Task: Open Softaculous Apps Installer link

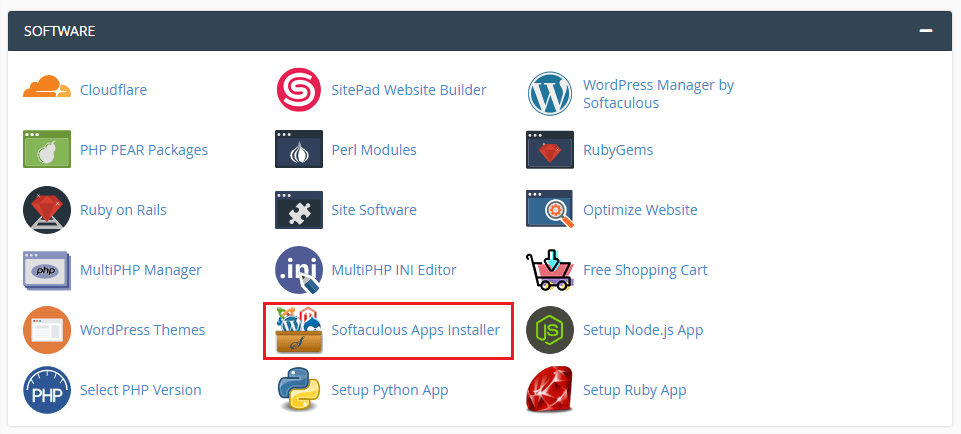Action: (416, 330)
